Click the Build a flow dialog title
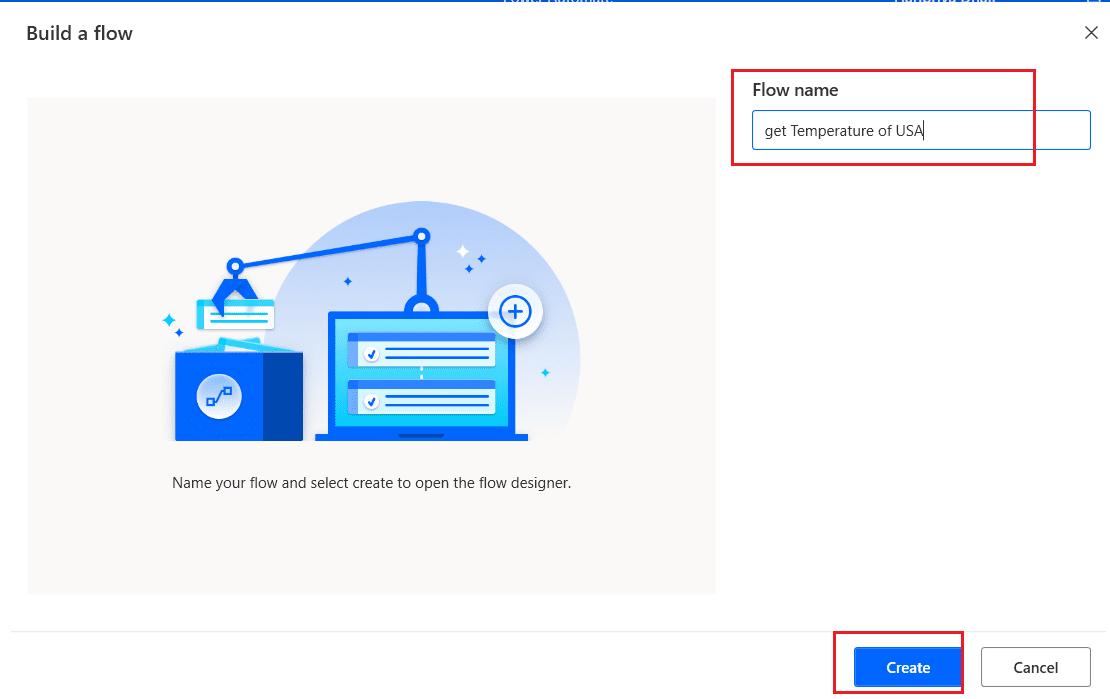Screen dimensions: 1110x699 pos(79,33)
